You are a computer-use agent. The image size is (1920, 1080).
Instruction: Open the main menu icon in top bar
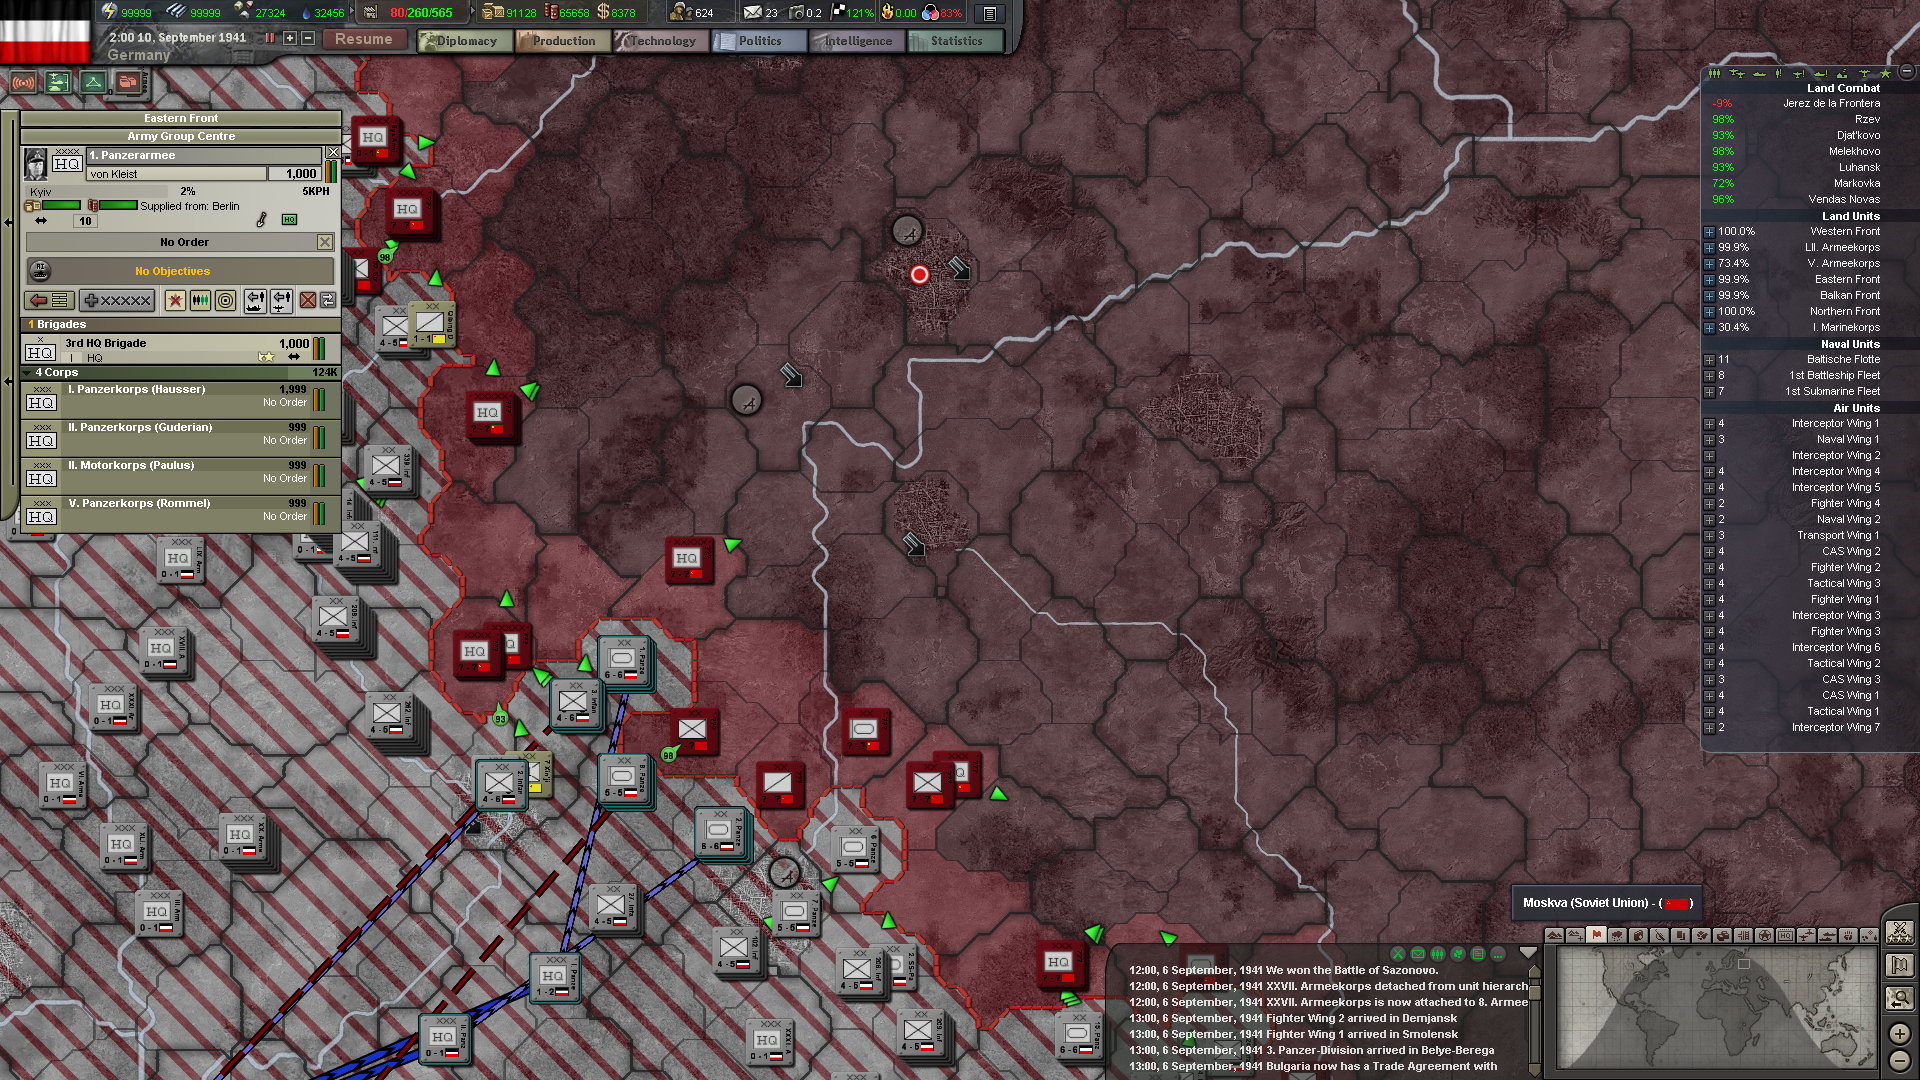point(990,13)
